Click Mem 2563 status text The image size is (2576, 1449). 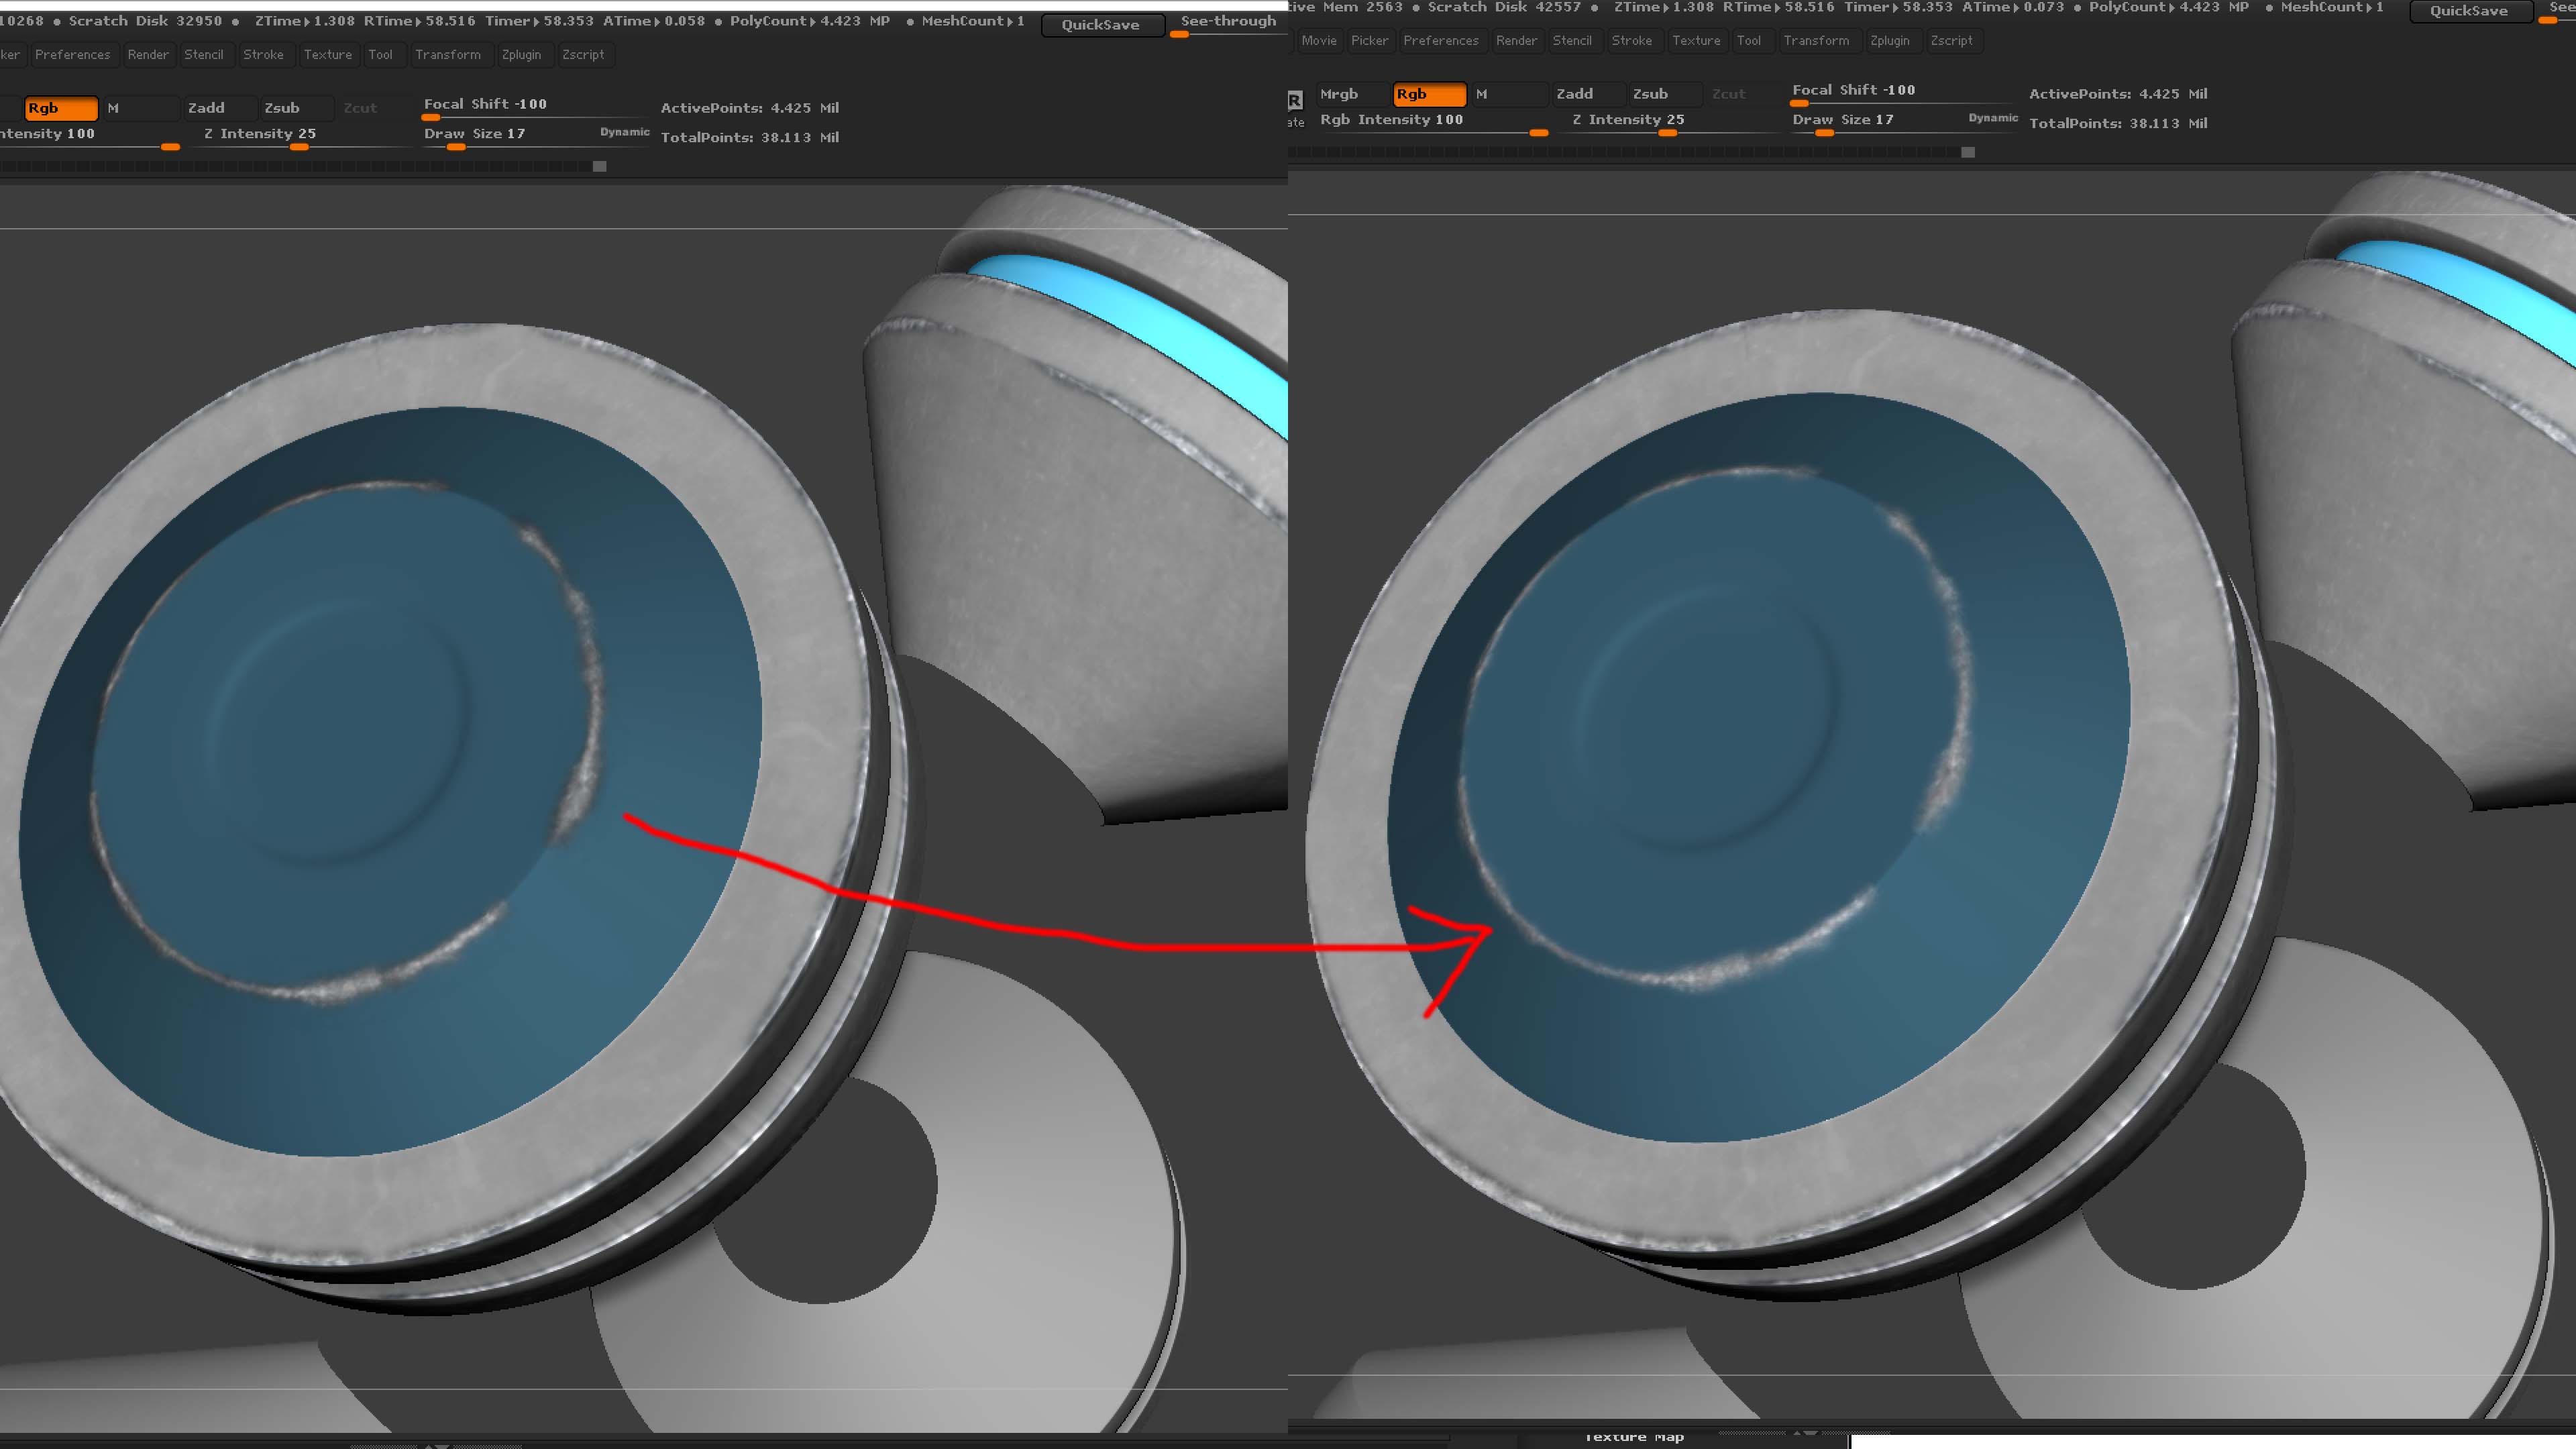click(x=1363, y=7)
